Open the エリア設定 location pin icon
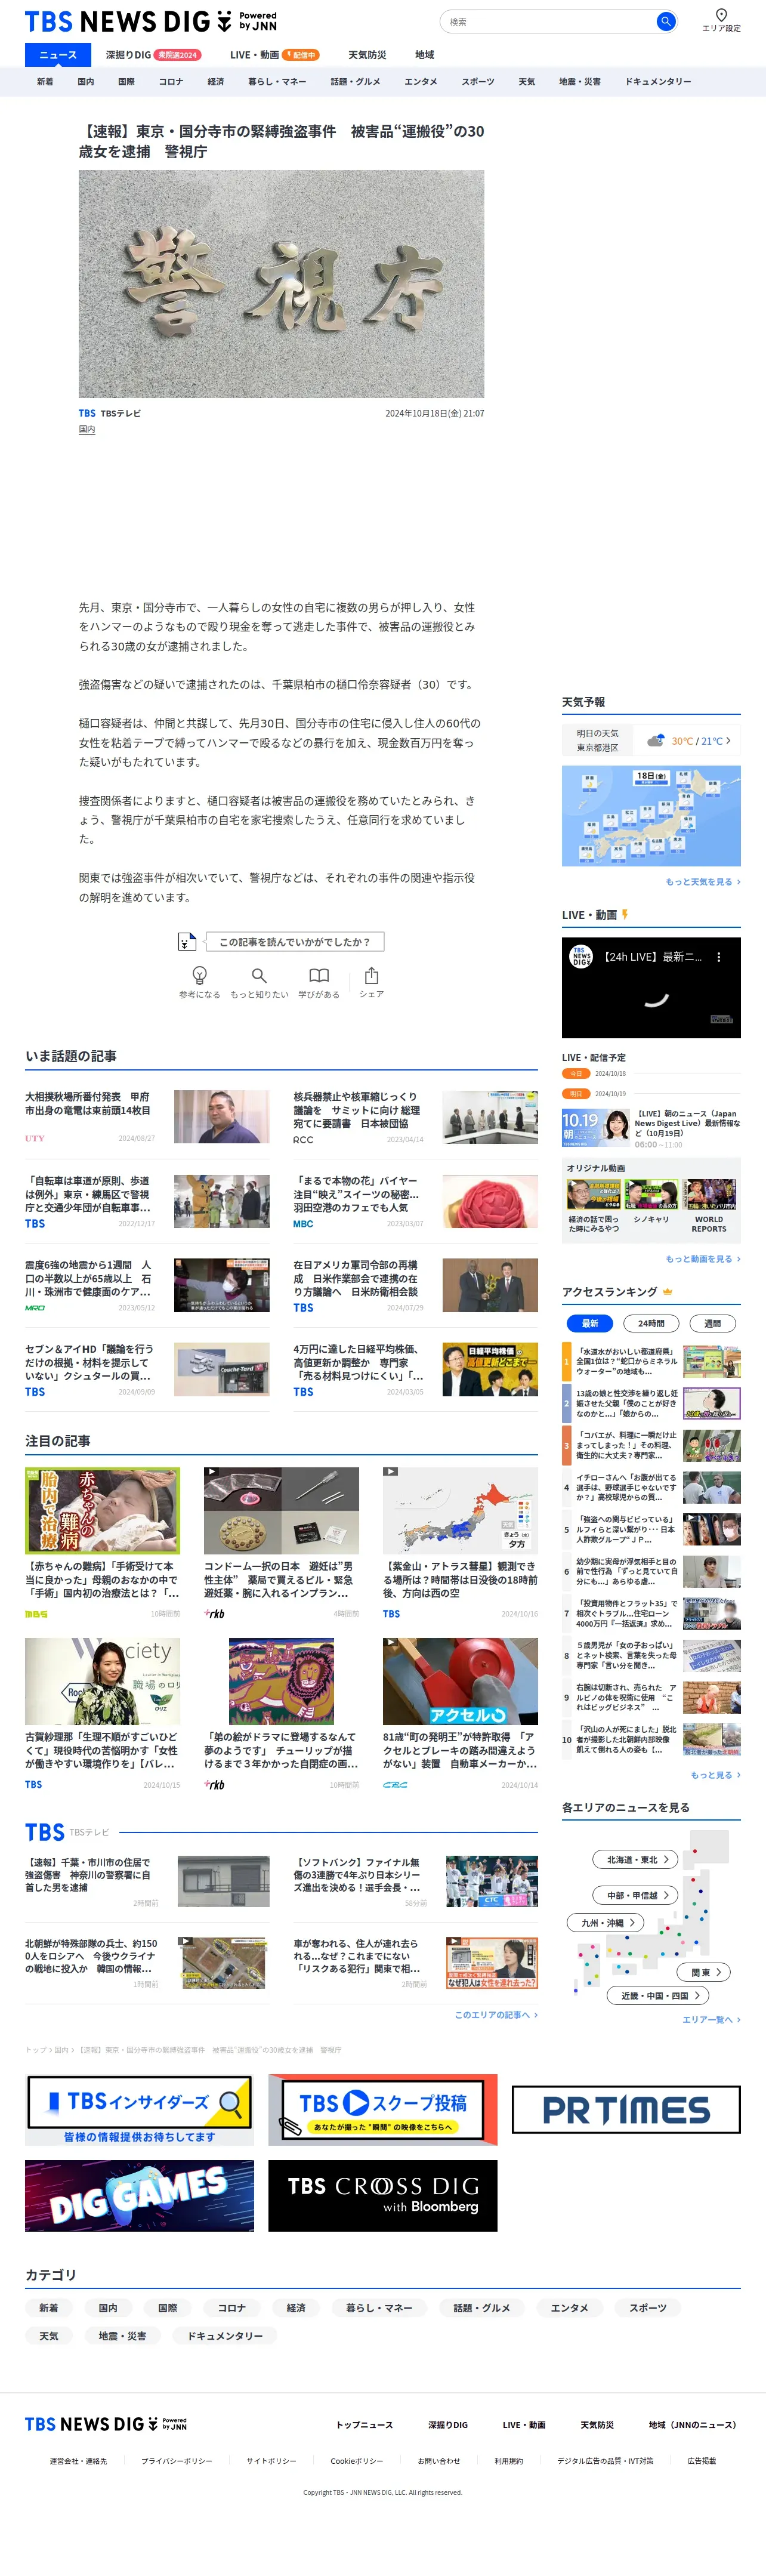 [x=721, y=14]
